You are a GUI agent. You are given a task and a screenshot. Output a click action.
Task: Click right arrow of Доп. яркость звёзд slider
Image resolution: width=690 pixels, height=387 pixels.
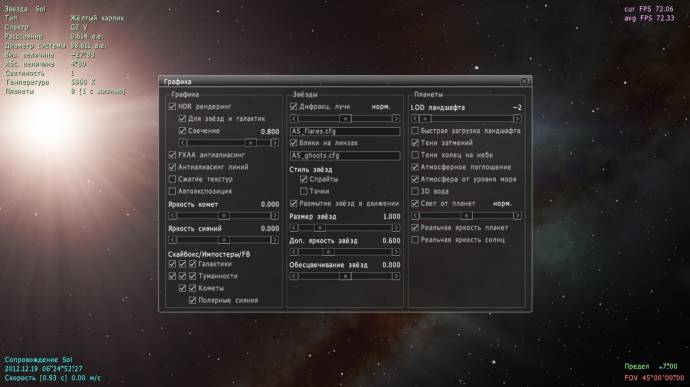(x=396, y=252)
